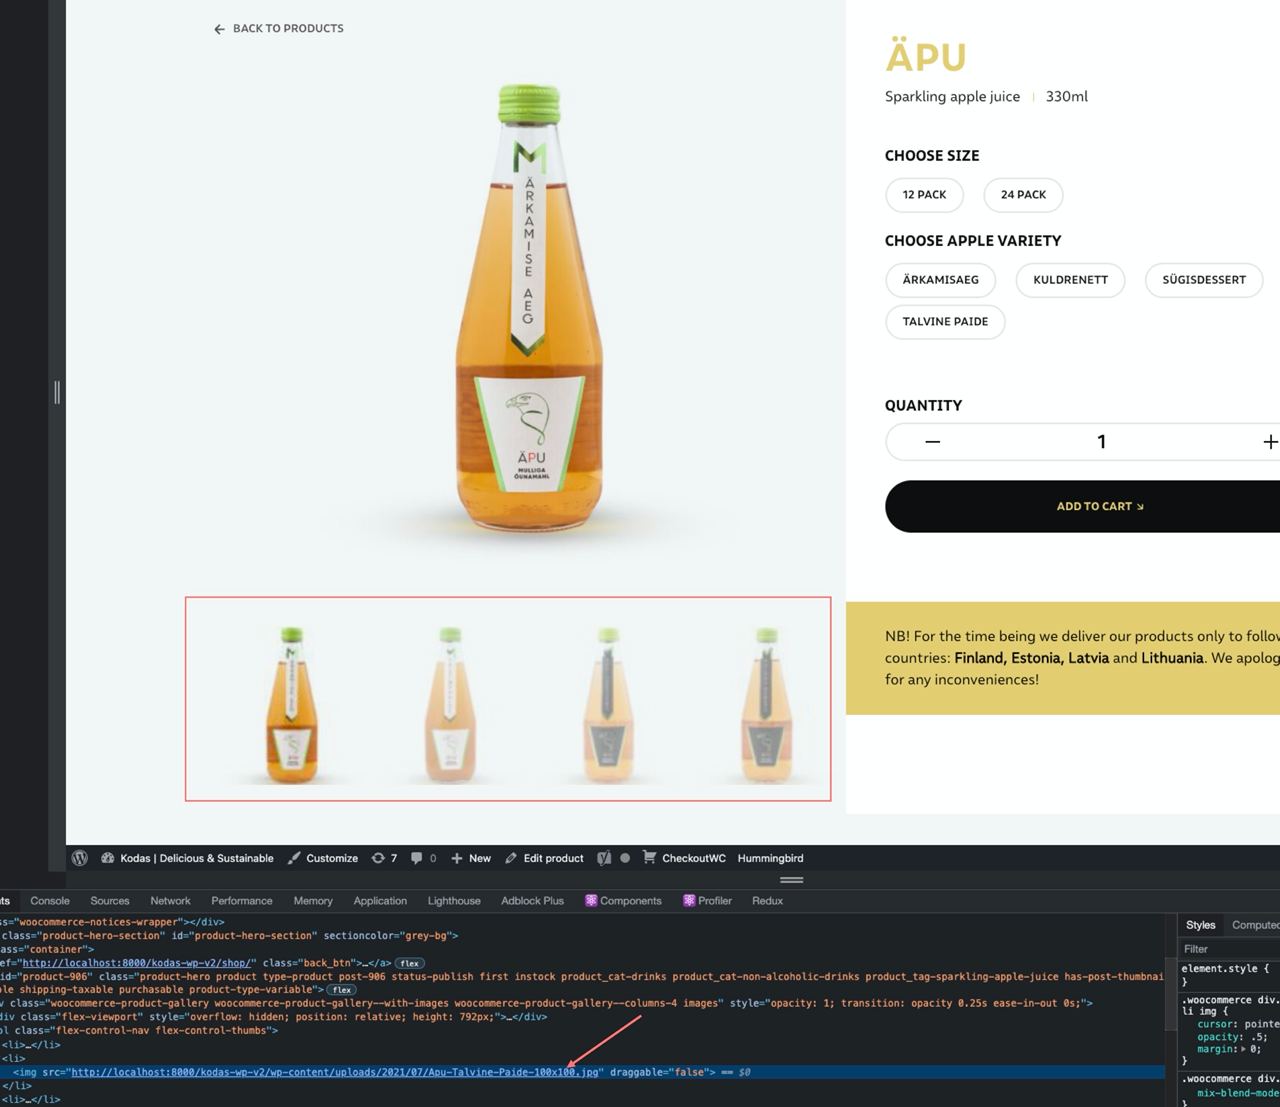Select the fourth bottle gallery thumbnail

pos(765,704)
